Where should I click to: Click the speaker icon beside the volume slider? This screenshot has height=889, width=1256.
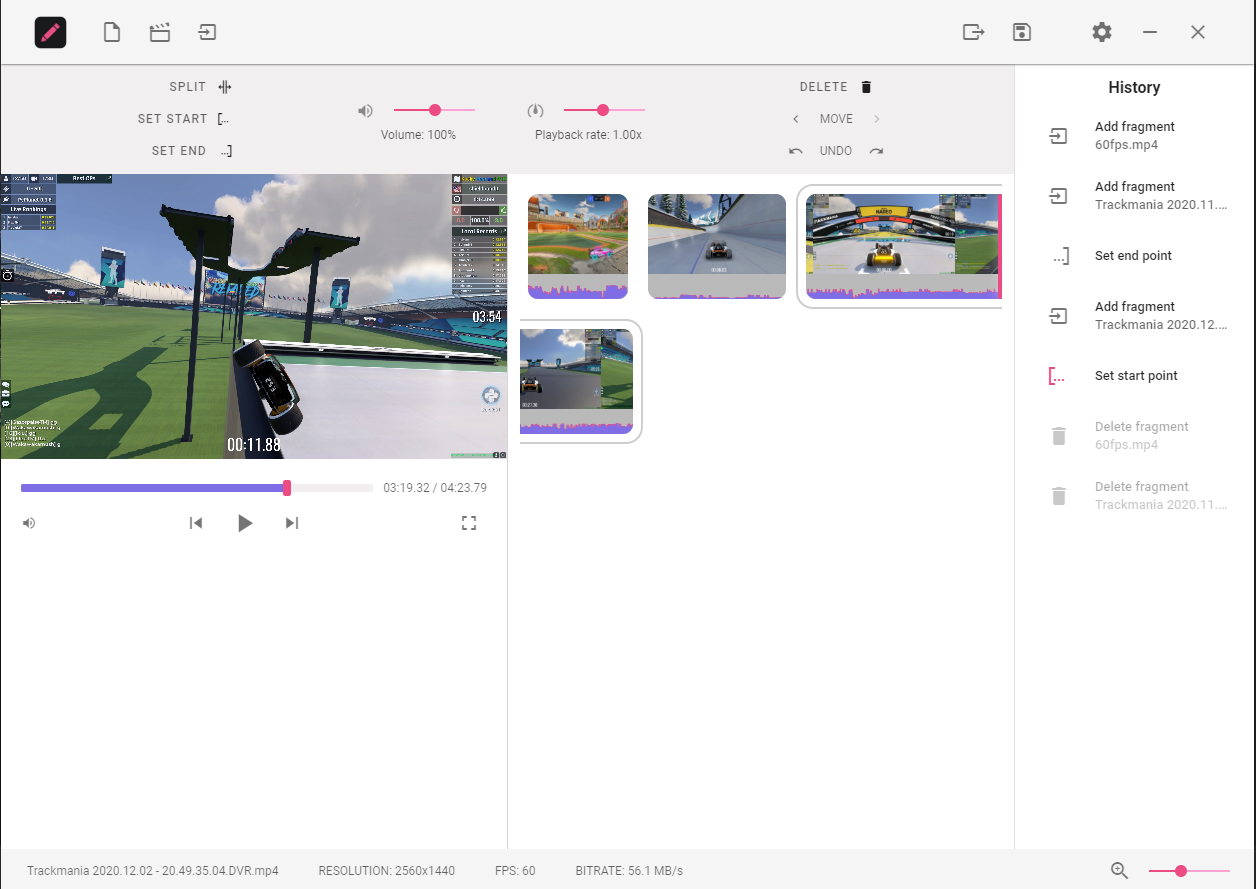366,110
